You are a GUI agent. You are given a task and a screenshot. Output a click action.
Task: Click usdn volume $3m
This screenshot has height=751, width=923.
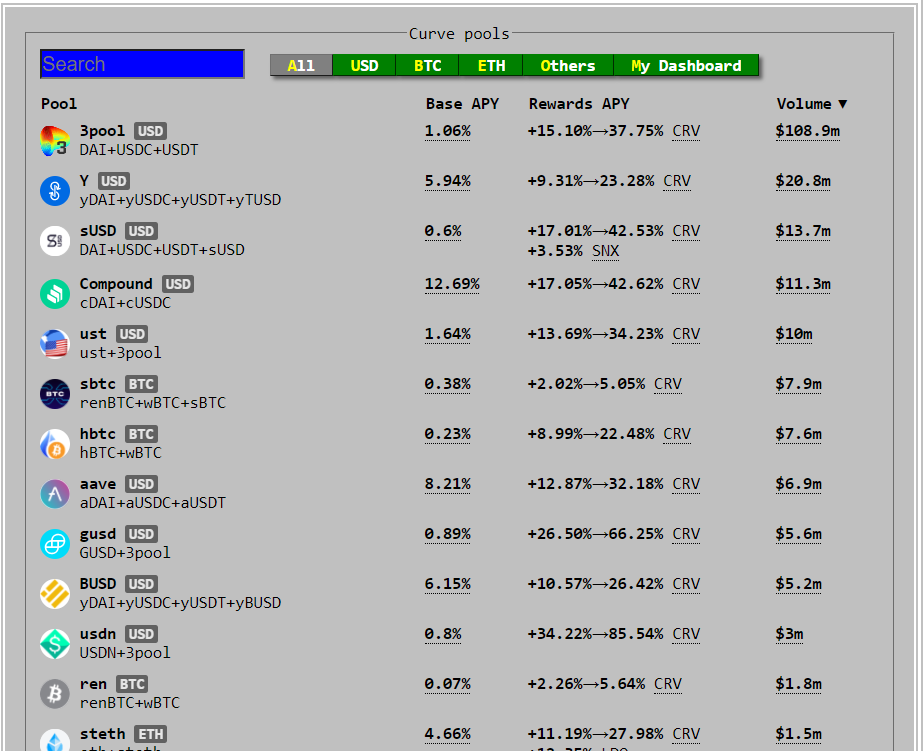pyautogui.click(x=789, y=634)
